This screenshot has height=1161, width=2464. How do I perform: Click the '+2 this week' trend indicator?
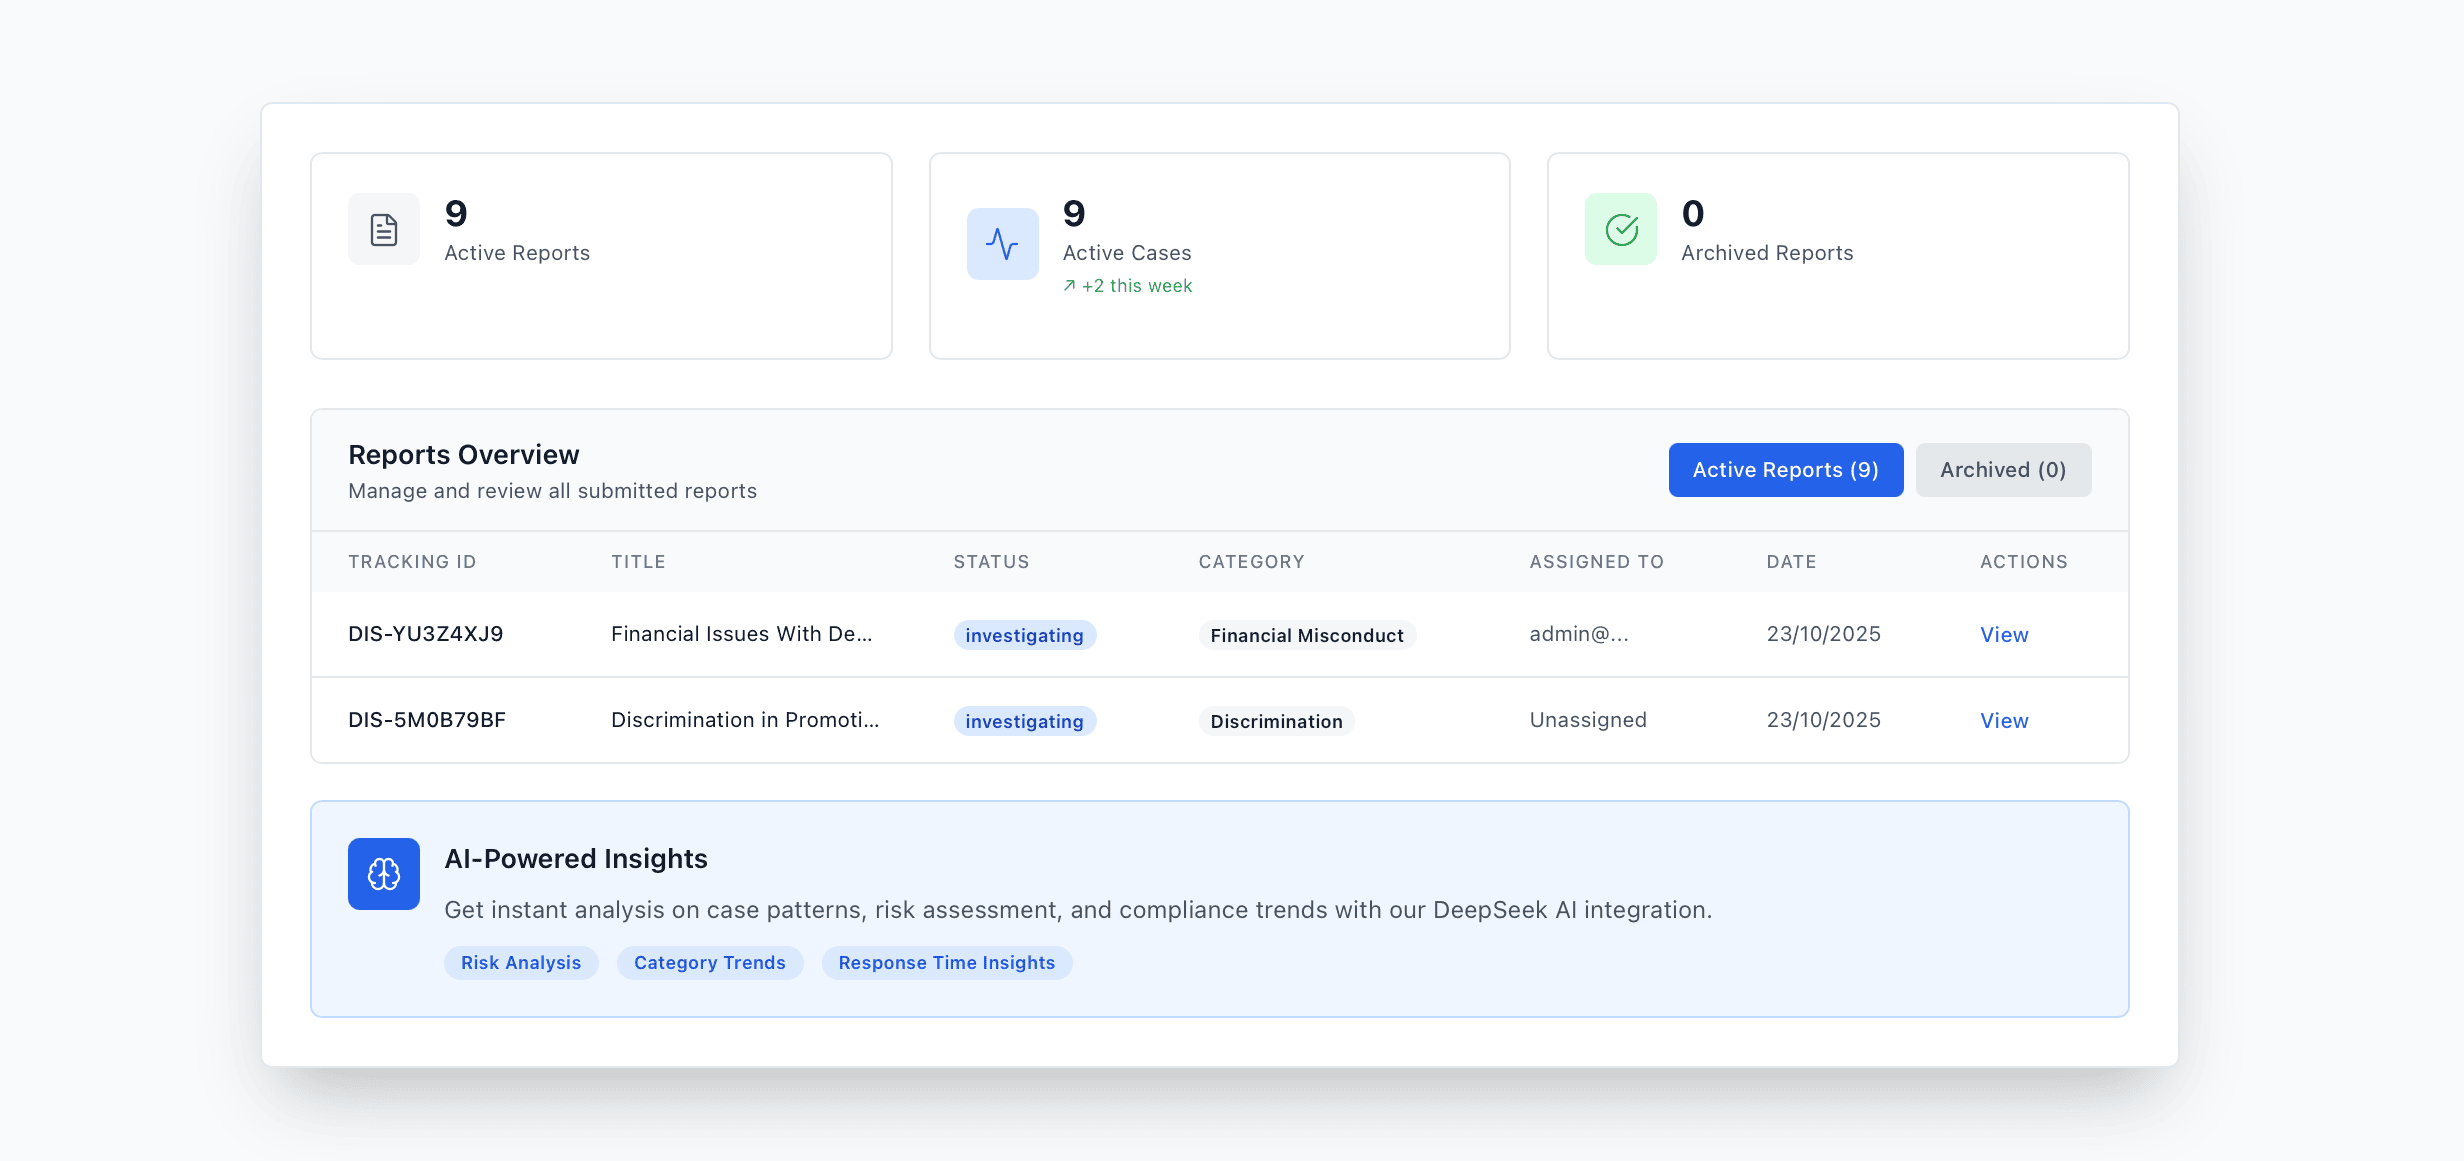click(1126, 286)
